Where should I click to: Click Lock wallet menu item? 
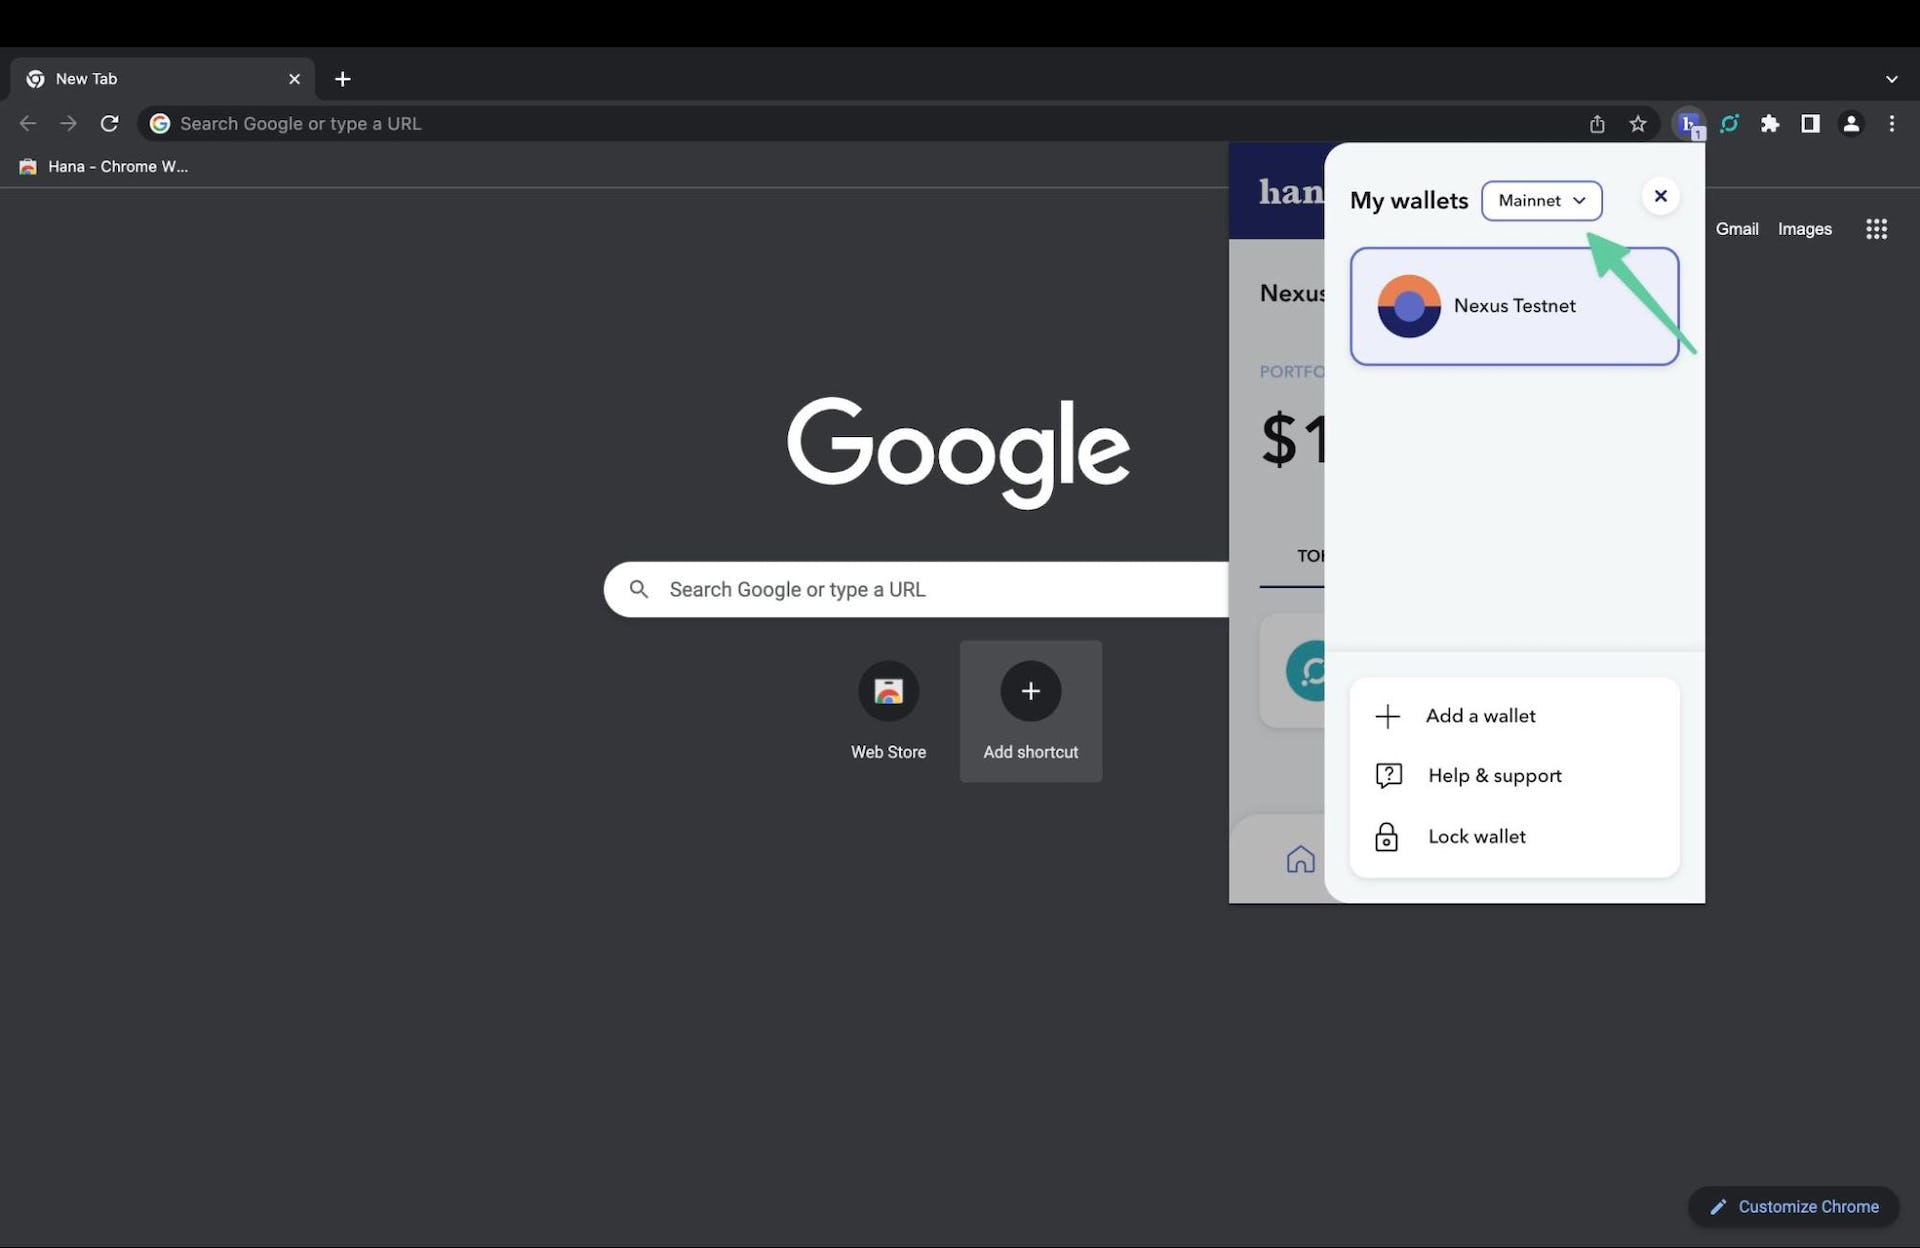point(1514,837)
